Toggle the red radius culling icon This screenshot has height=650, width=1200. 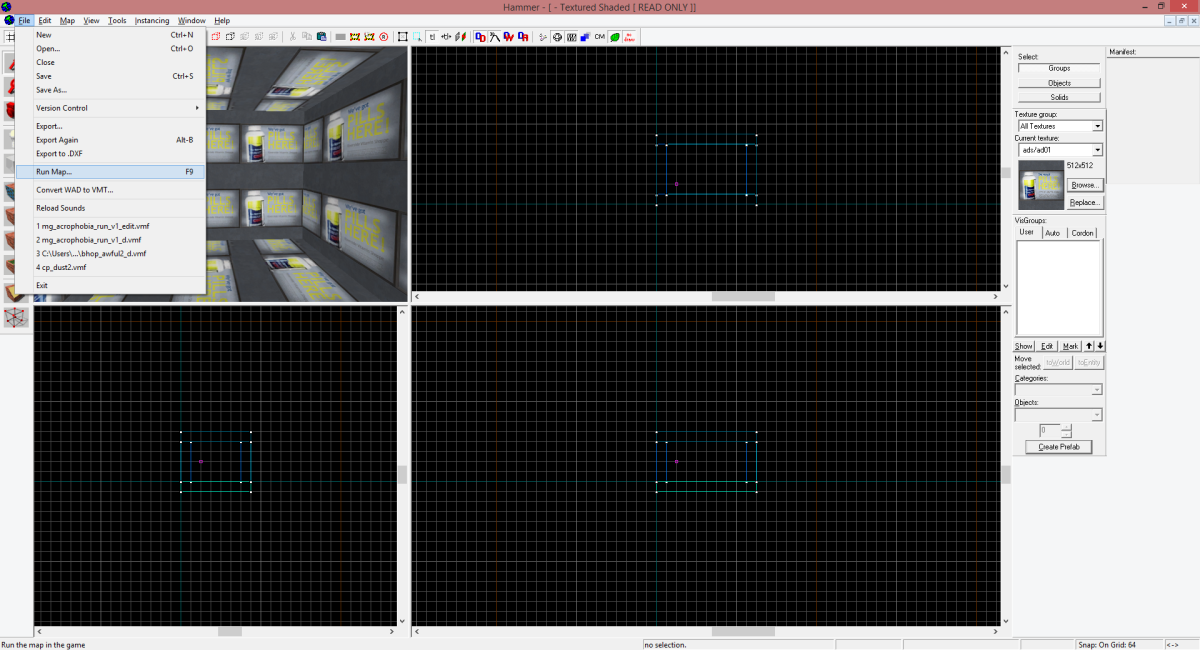(x=384, y=37)
